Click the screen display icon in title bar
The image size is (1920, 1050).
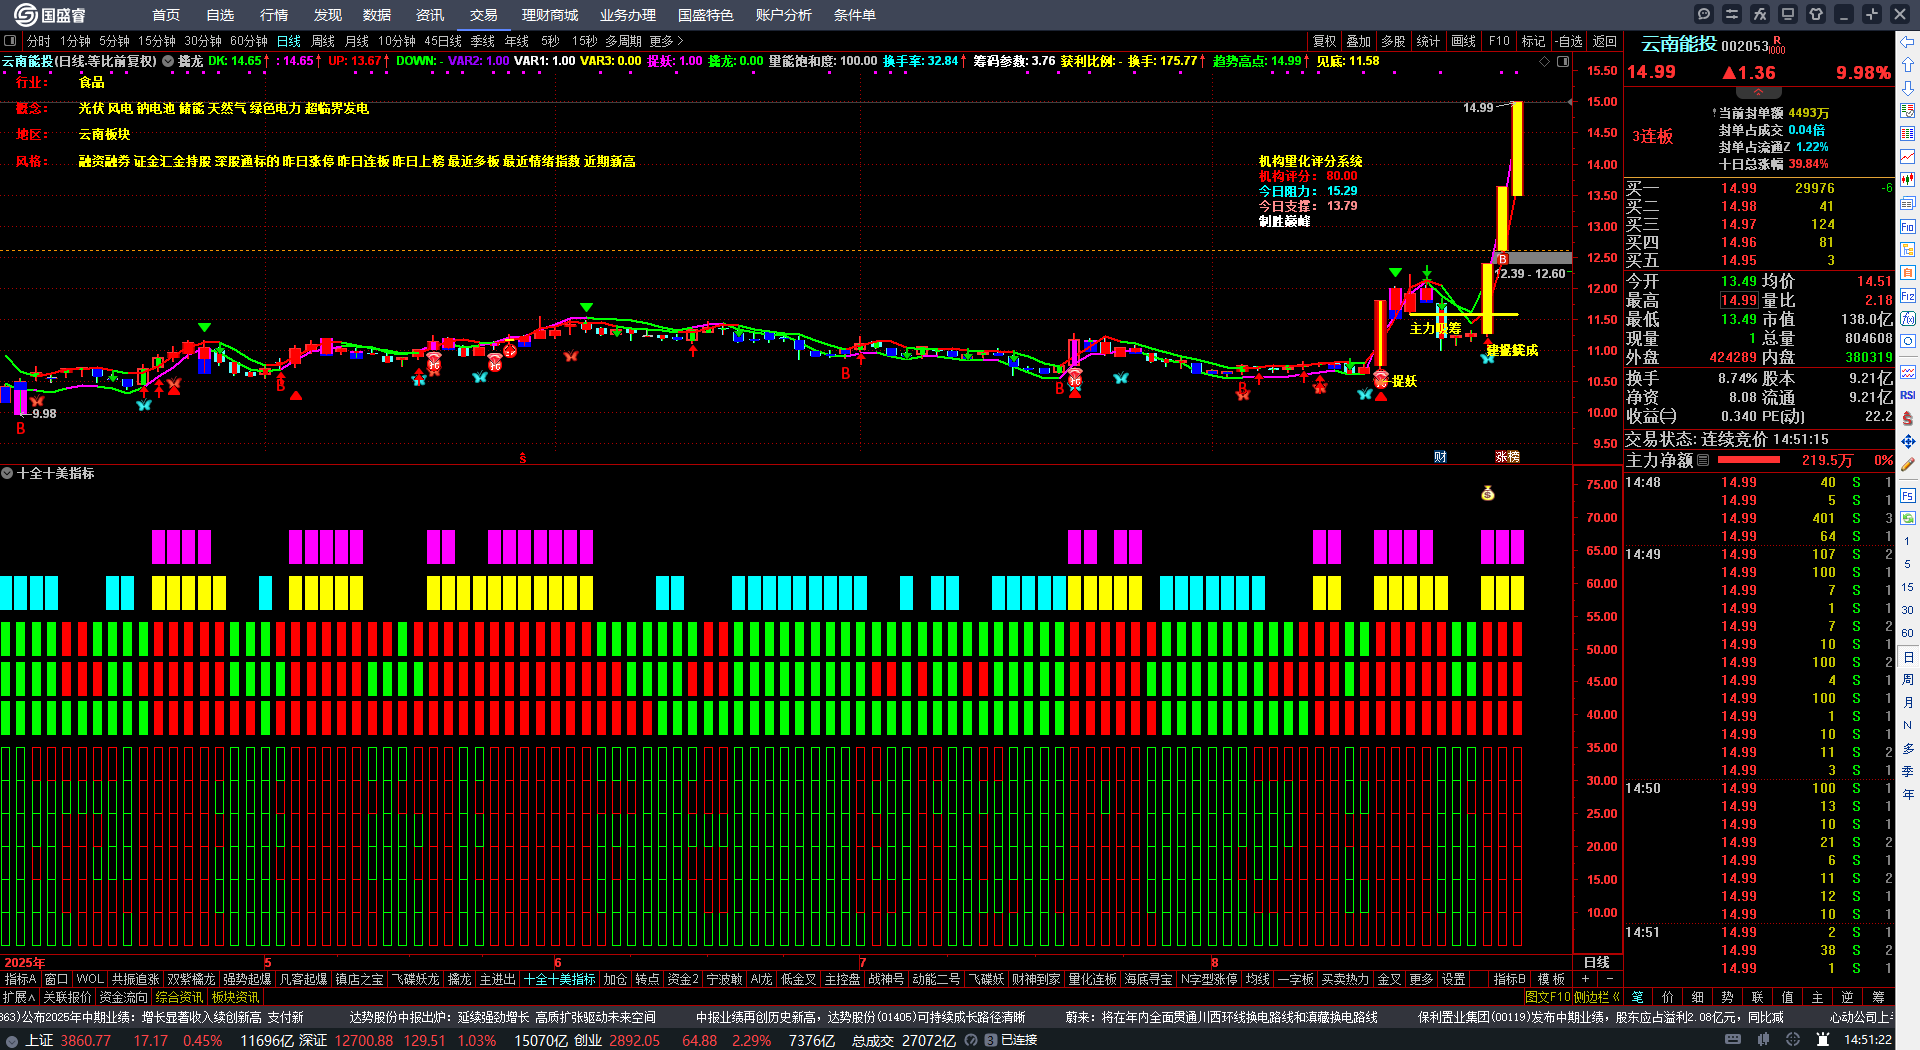tap(1788, 14)
